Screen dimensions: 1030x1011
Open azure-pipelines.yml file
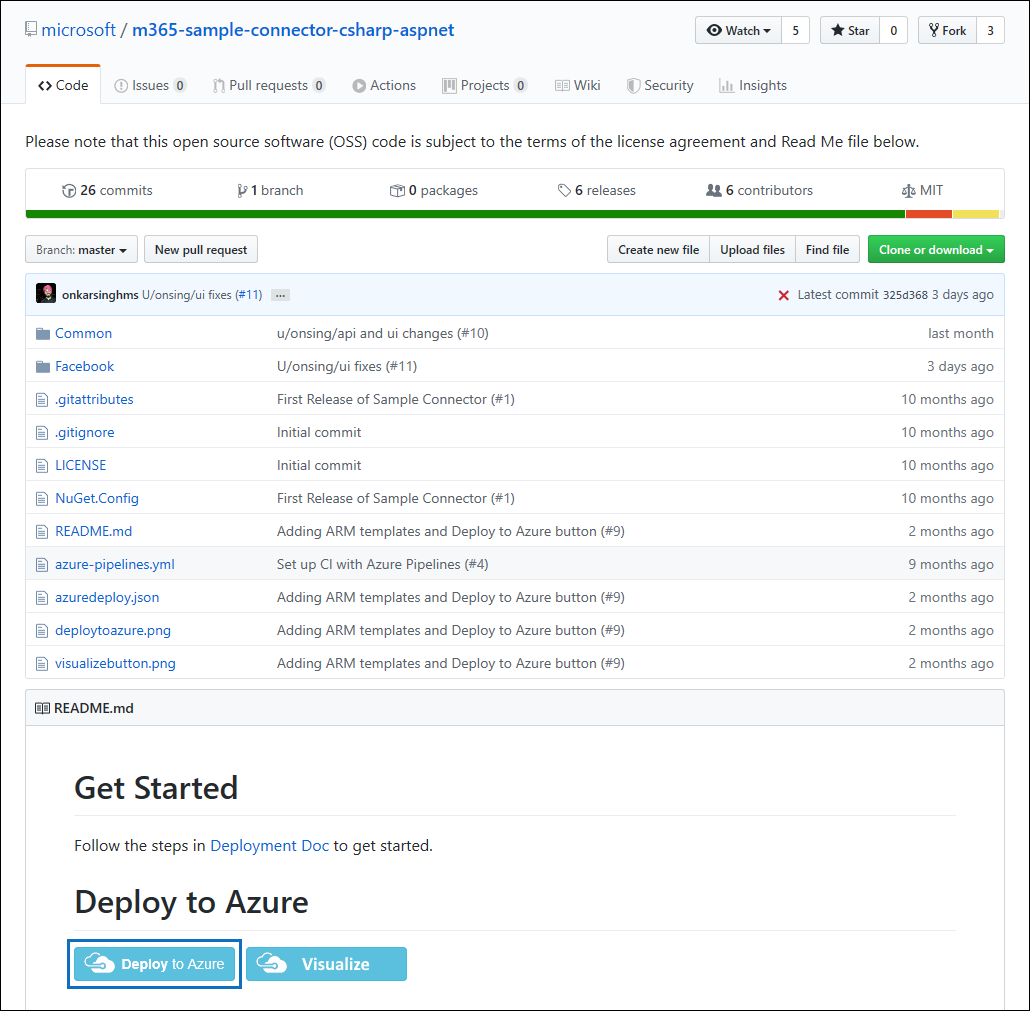click(114, 564)
